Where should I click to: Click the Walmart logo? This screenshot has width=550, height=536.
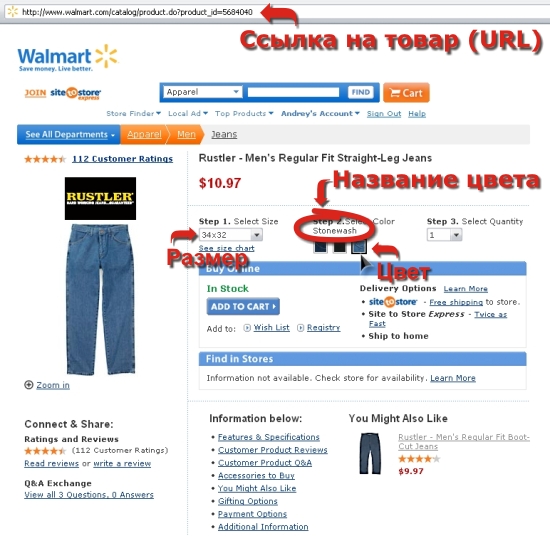coord(68,58)
